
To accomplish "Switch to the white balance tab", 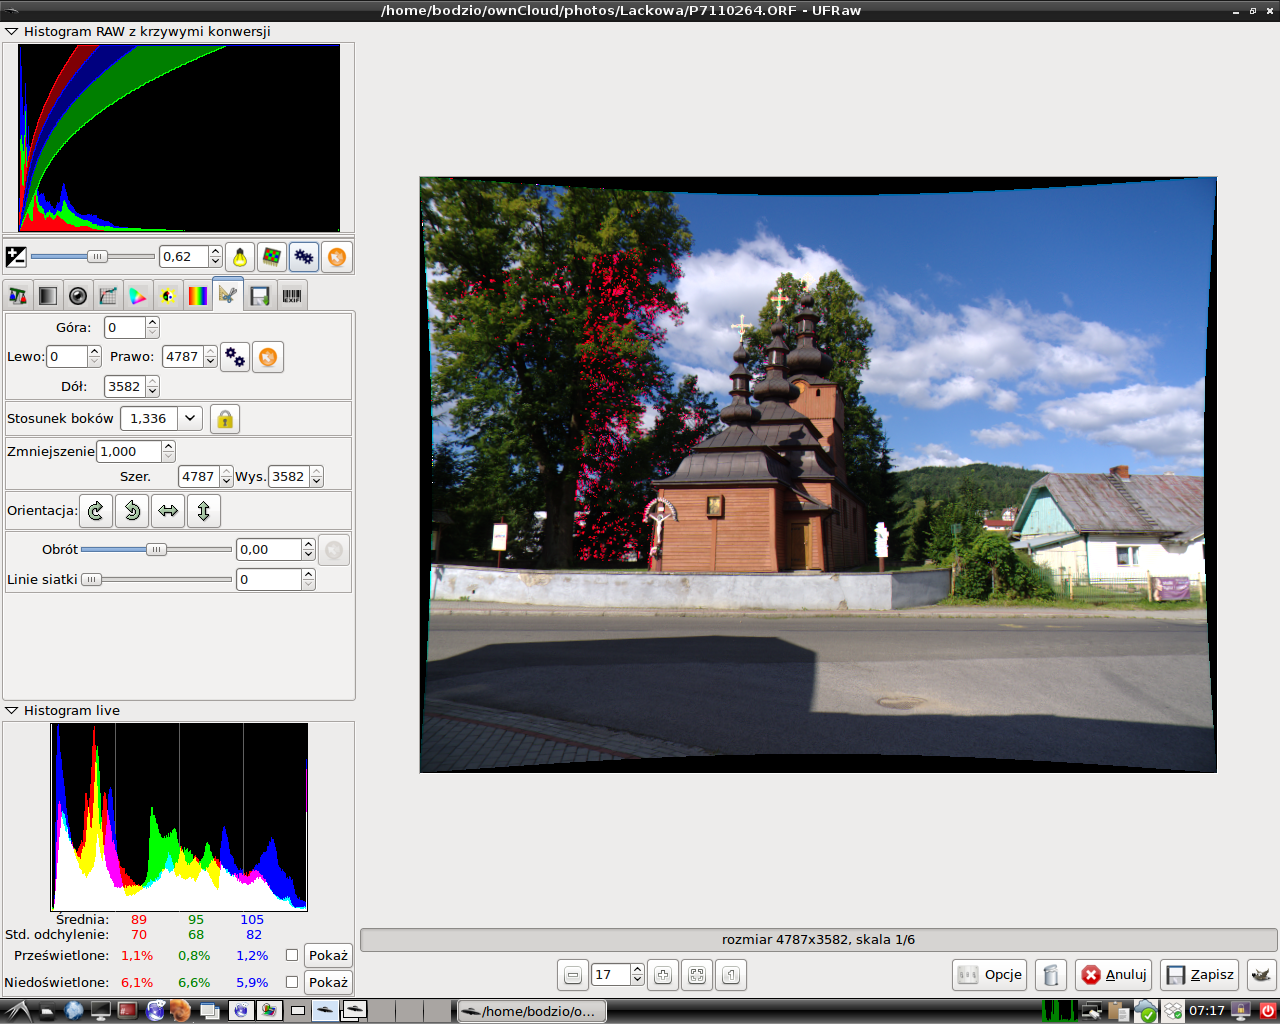I will click(x=17, y=296).
